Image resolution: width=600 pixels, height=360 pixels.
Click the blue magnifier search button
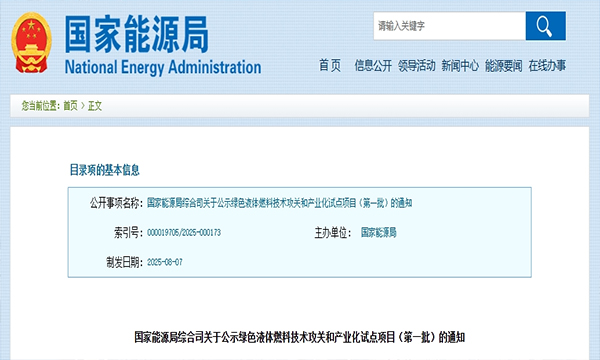pyautogui.click(x=545, y=26)
